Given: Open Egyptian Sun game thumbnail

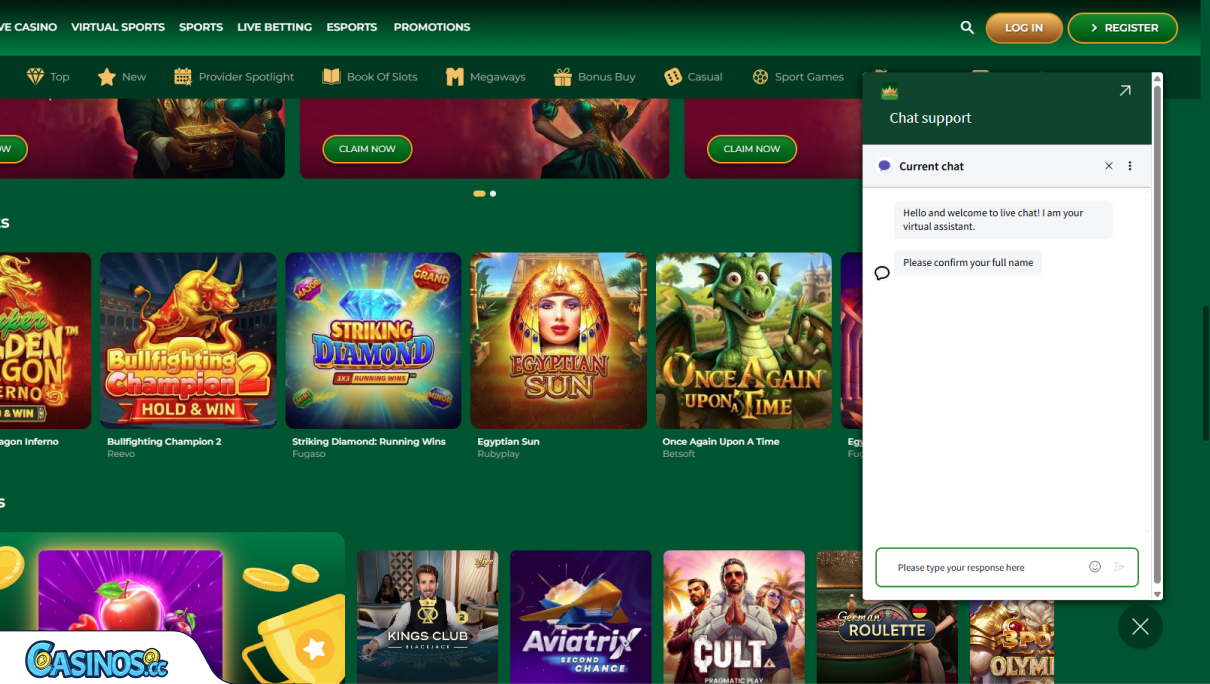Looking at the screenshot, I should 559,341.
